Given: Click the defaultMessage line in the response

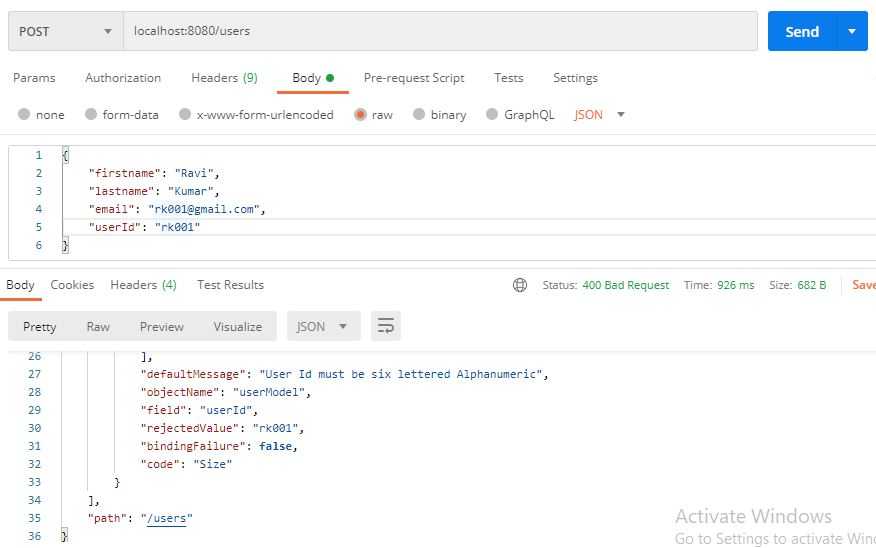Looking at the screenshot, I should coord(344,374).
